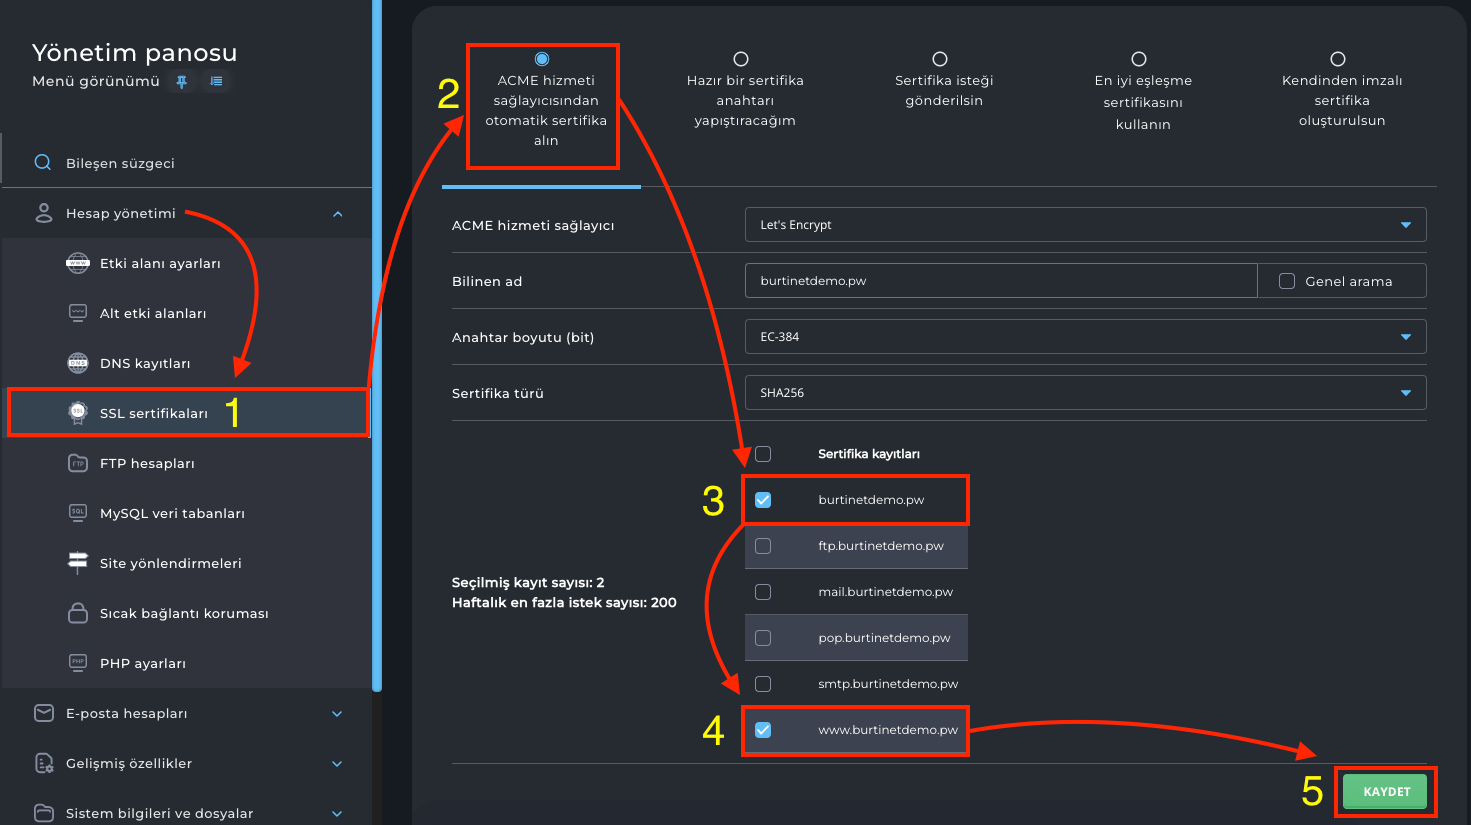Open the SSL sertifikaları menu item

[154, 413]
